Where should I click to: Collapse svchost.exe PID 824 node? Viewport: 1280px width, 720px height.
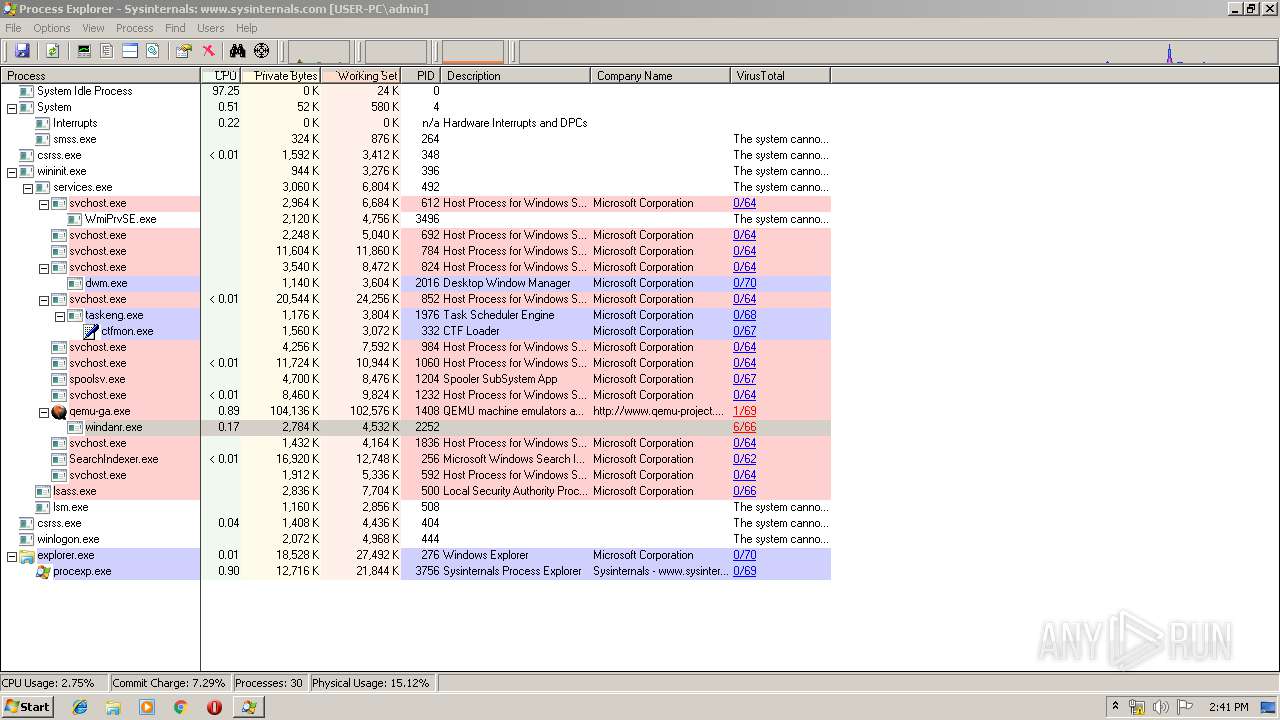coord(44,267)
